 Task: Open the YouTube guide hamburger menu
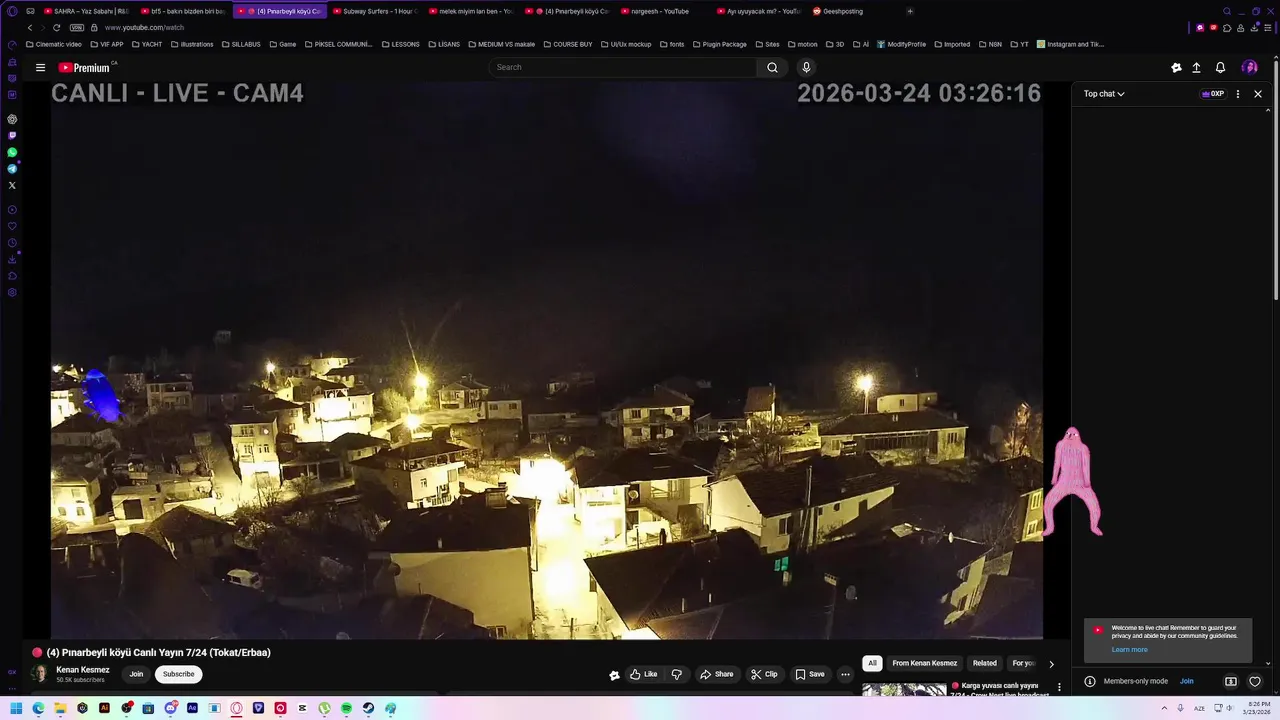click(40, 68)
